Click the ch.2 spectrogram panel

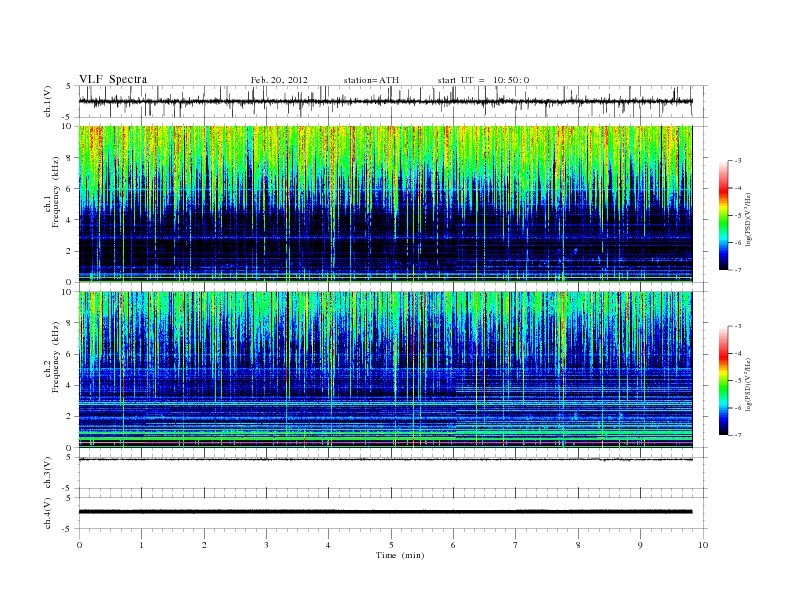point(385,369)
